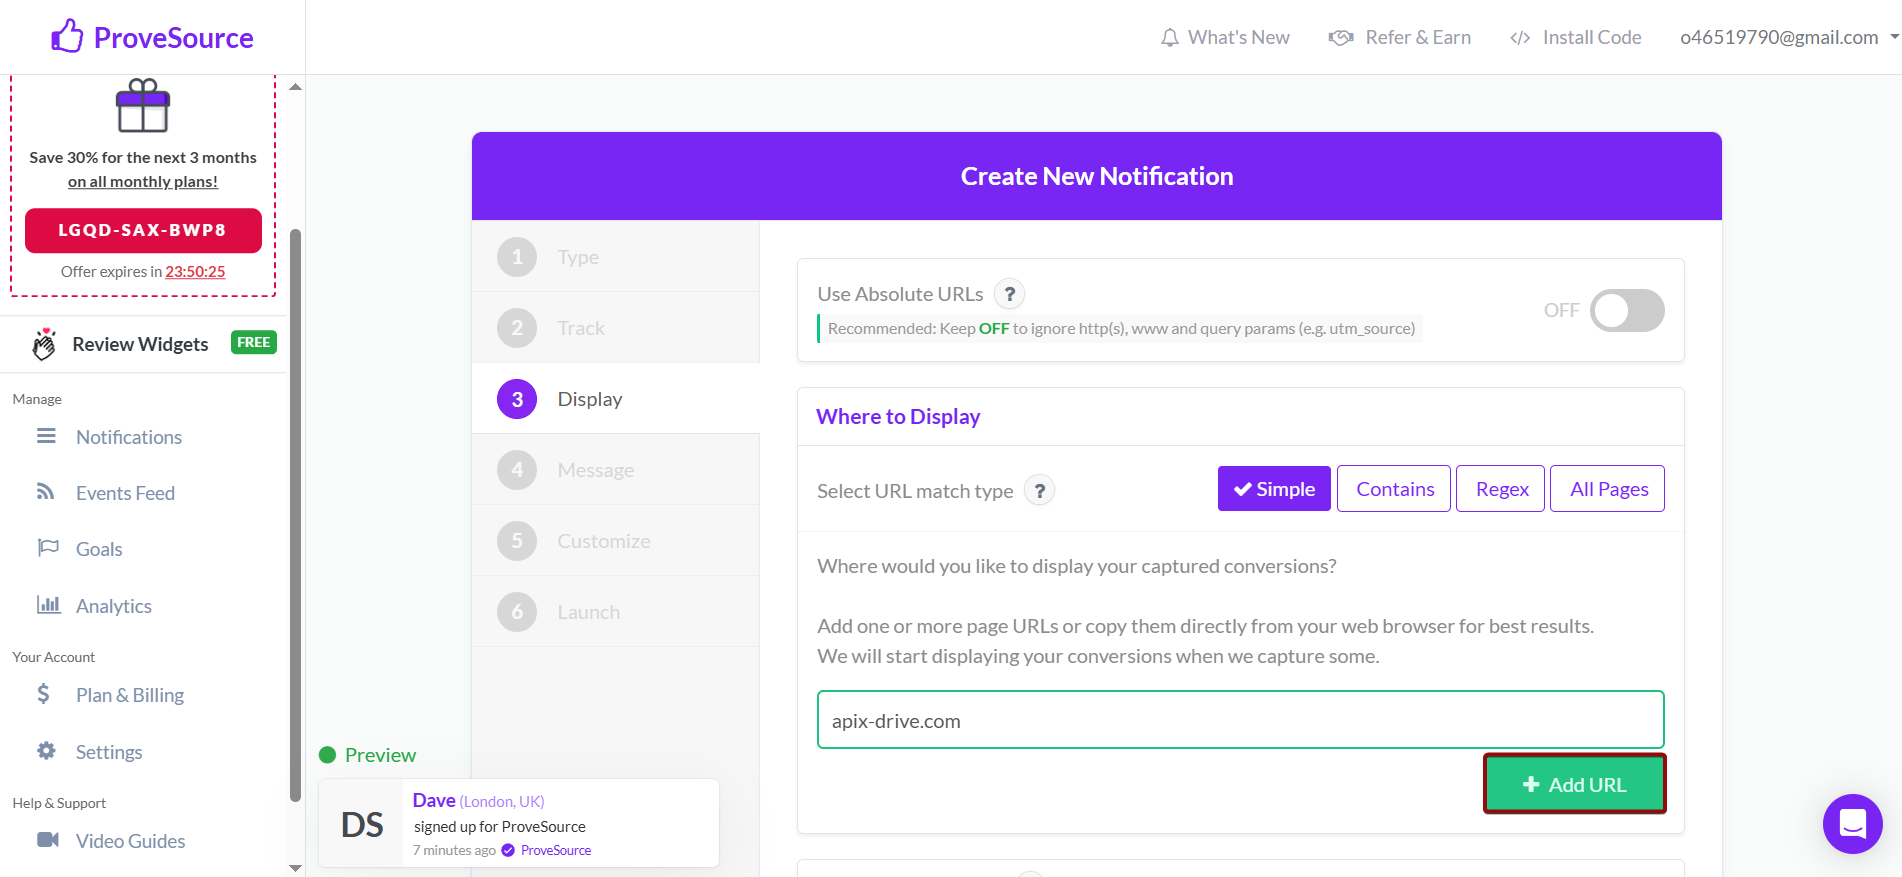Open the help tooltip for Use Absolute URLs
Screen dimensions: 1902x877
point(1010,294)
